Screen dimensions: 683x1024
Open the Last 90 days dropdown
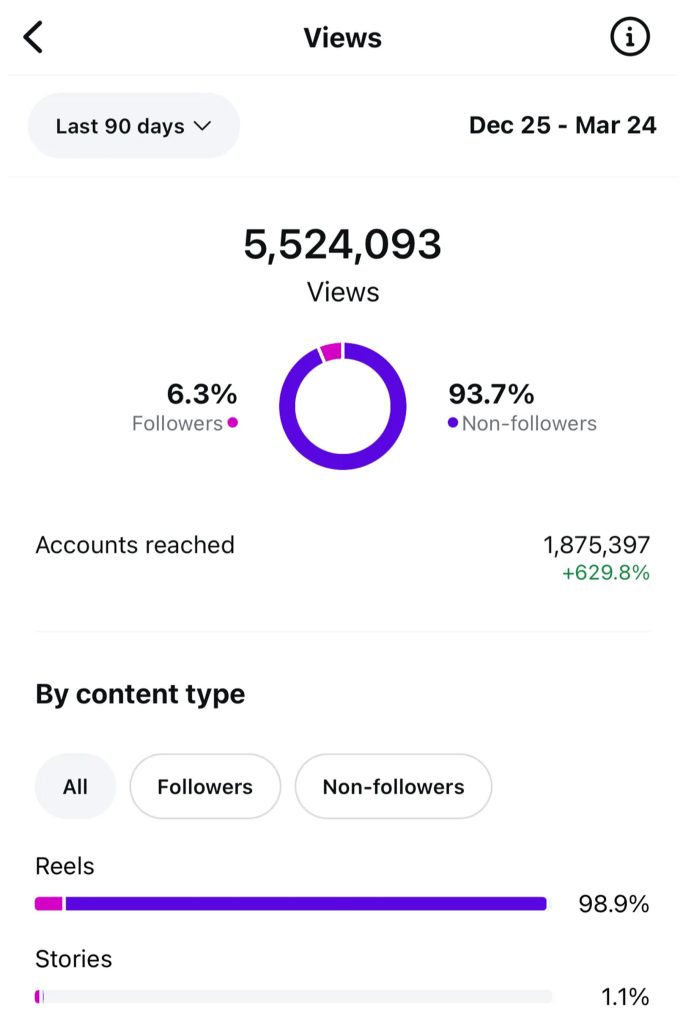pos(133,126)
